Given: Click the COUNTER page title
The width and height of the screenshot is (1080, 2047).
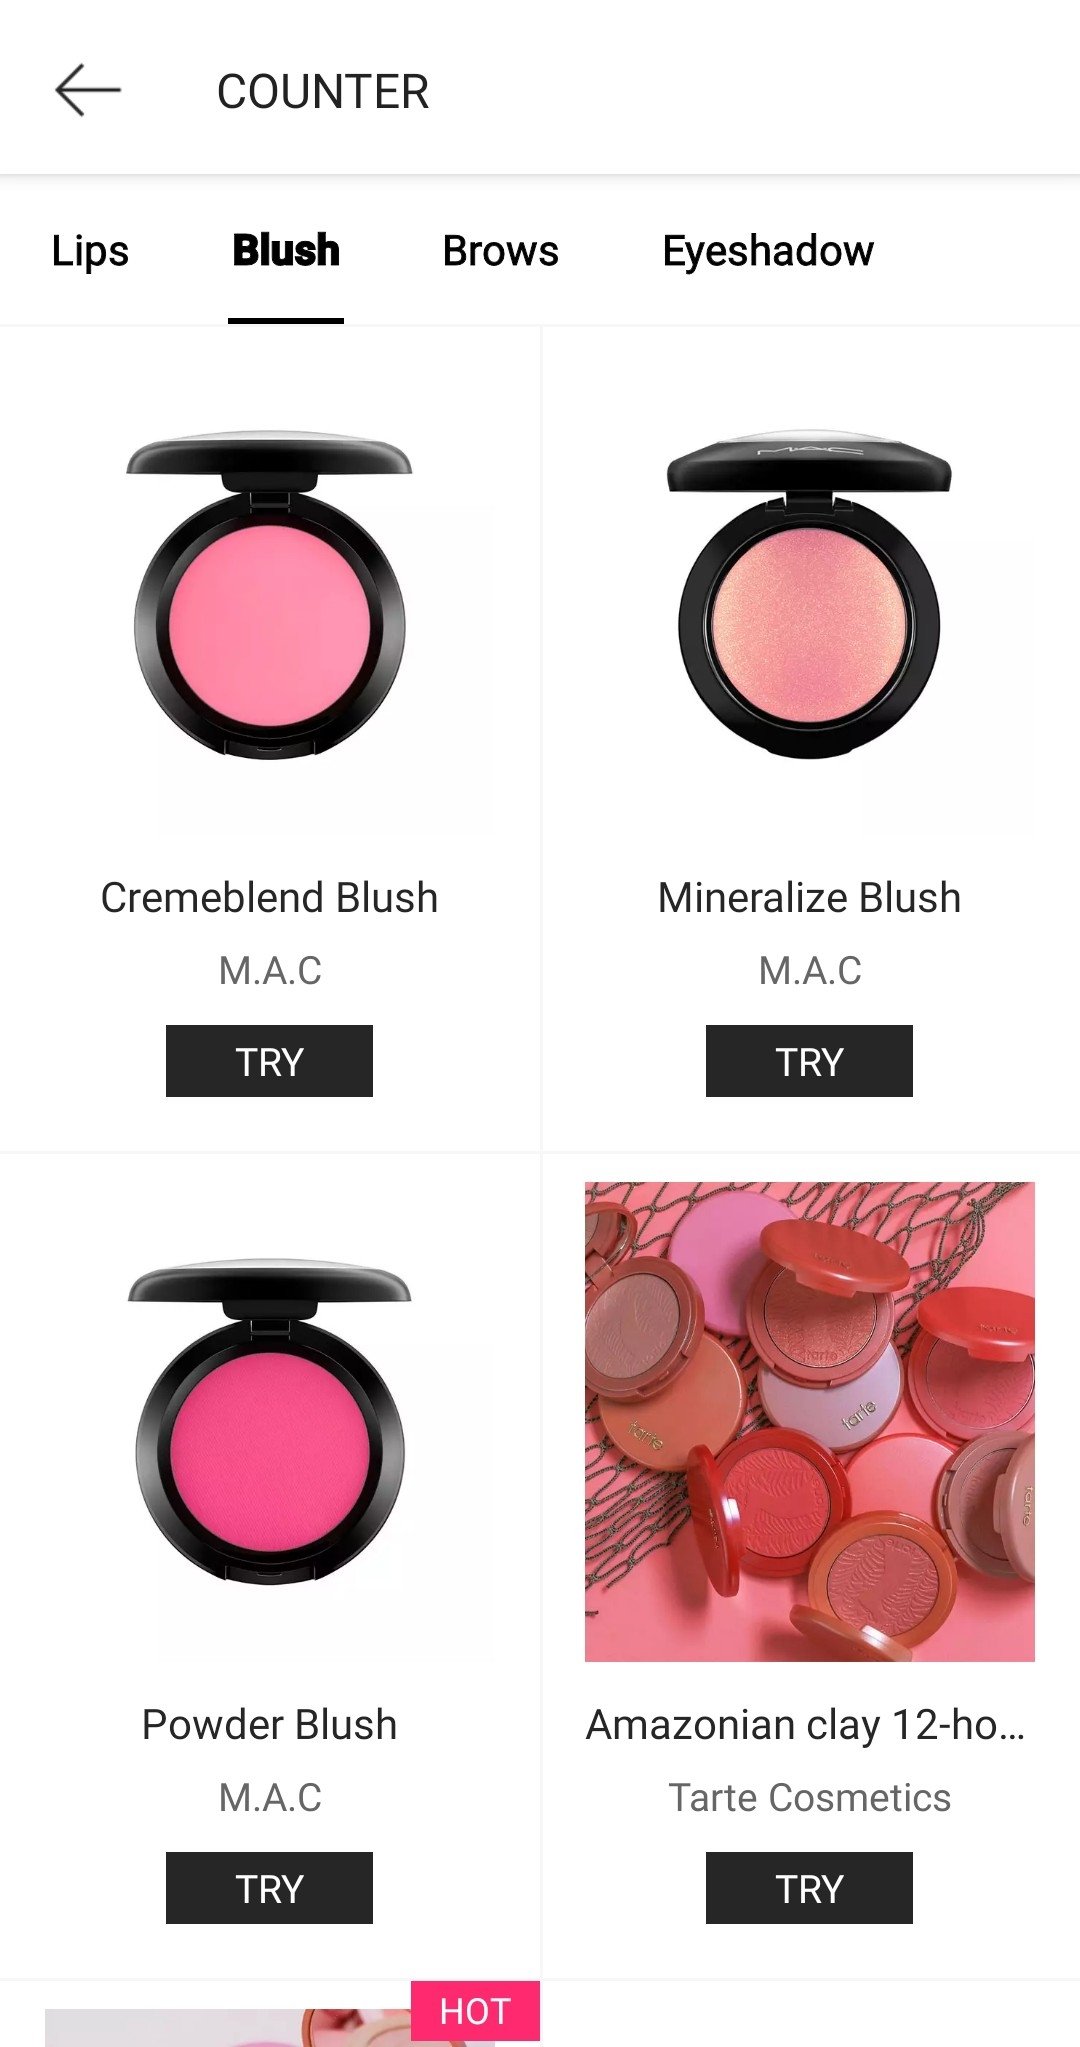Looking at the screenshot, I should [x=323, y=92].
